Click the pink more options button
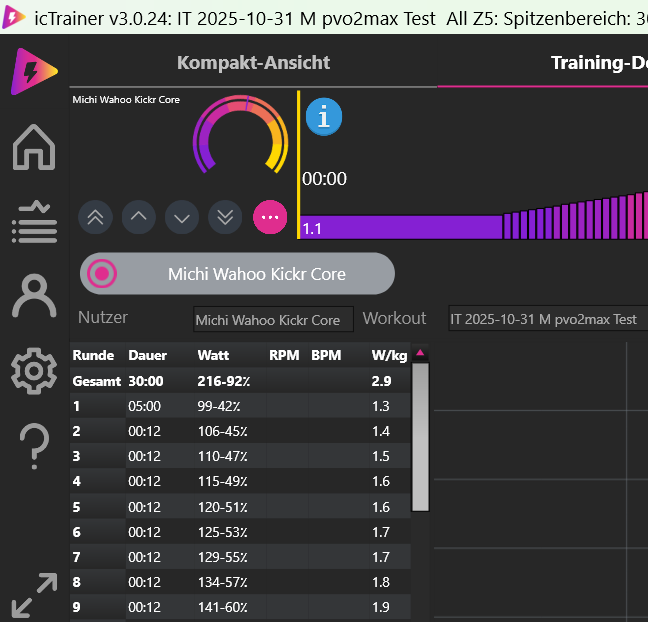This screenshot has width=648, height=622. point(270,216)
